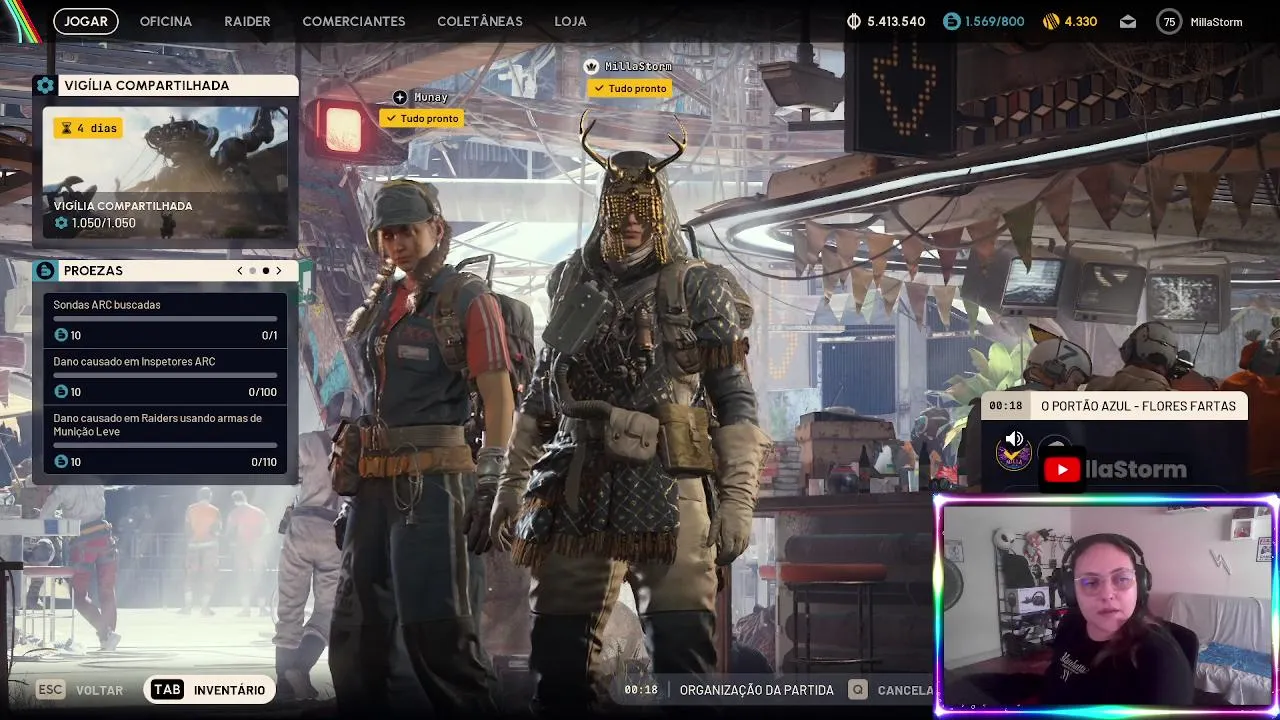Click the 1.050/1.050 event progress value
Viewport: 1280px width, 720px height.
103,223
